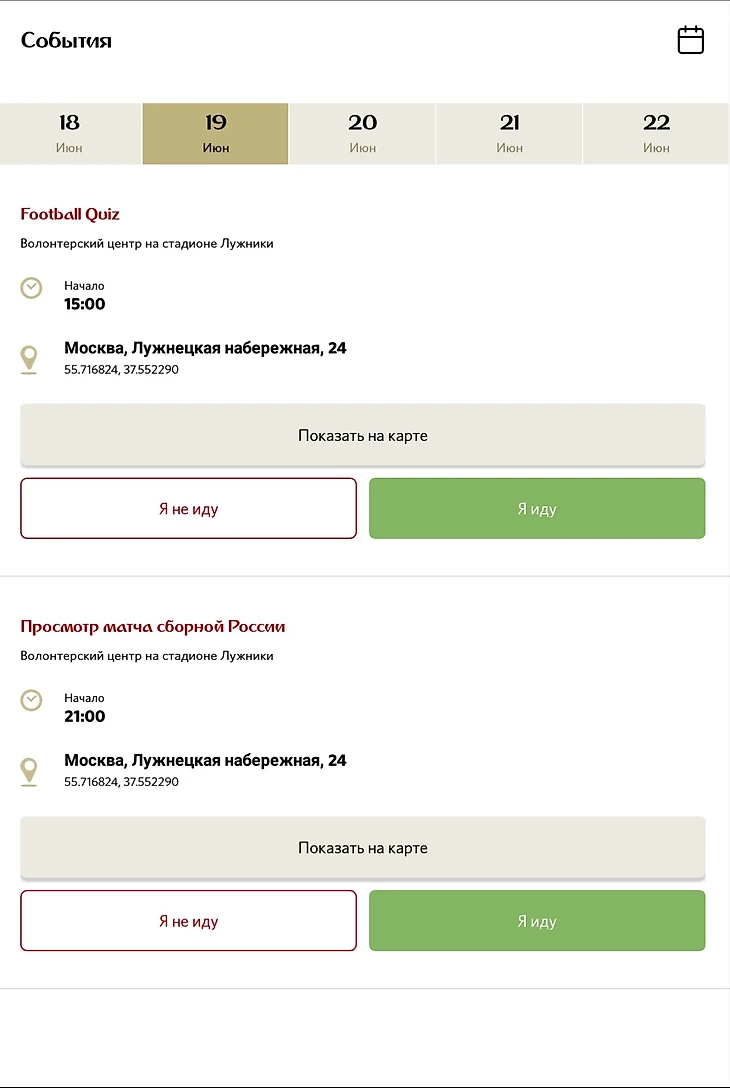Click the coordinates under the Russia match address

point(121,782)
